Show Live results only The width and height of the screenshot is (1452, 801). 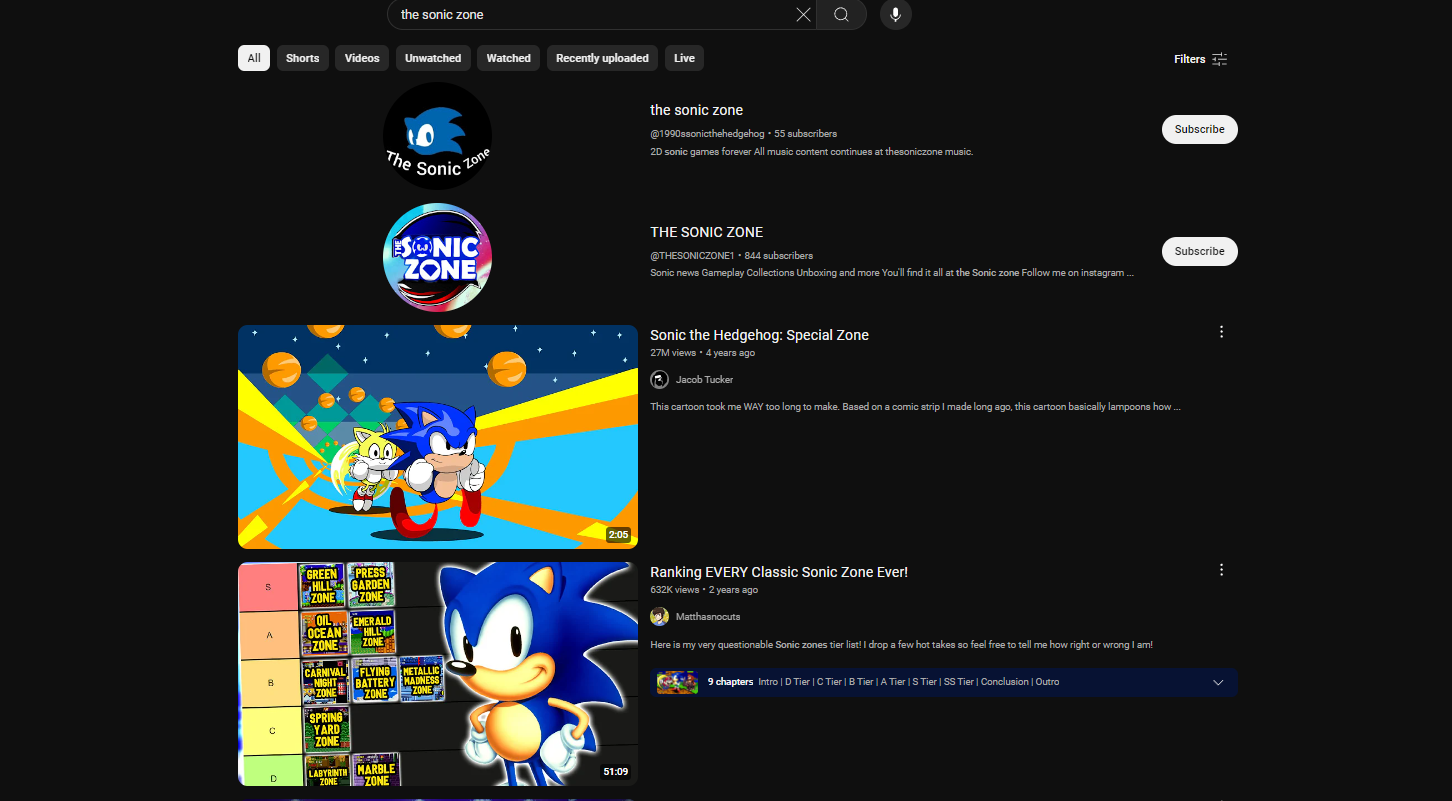[x=684, y=58]
